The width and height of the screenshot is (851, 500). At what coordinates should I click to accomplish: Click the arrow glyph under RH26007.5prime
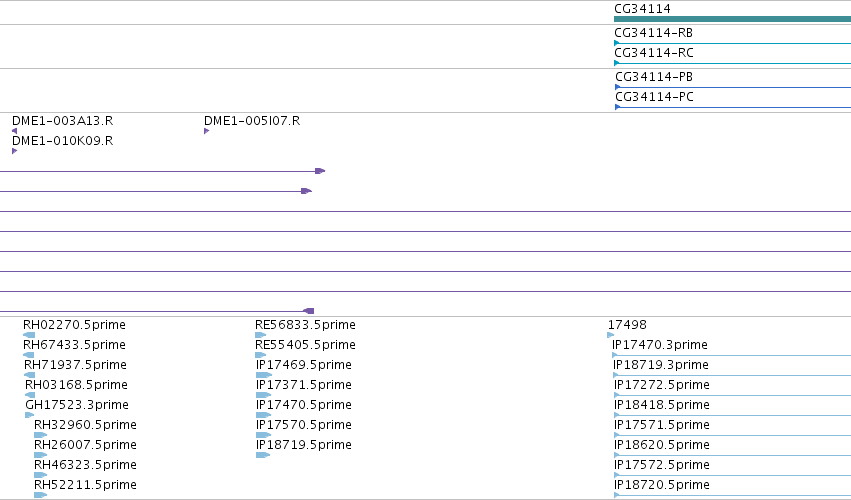(41, 455)
